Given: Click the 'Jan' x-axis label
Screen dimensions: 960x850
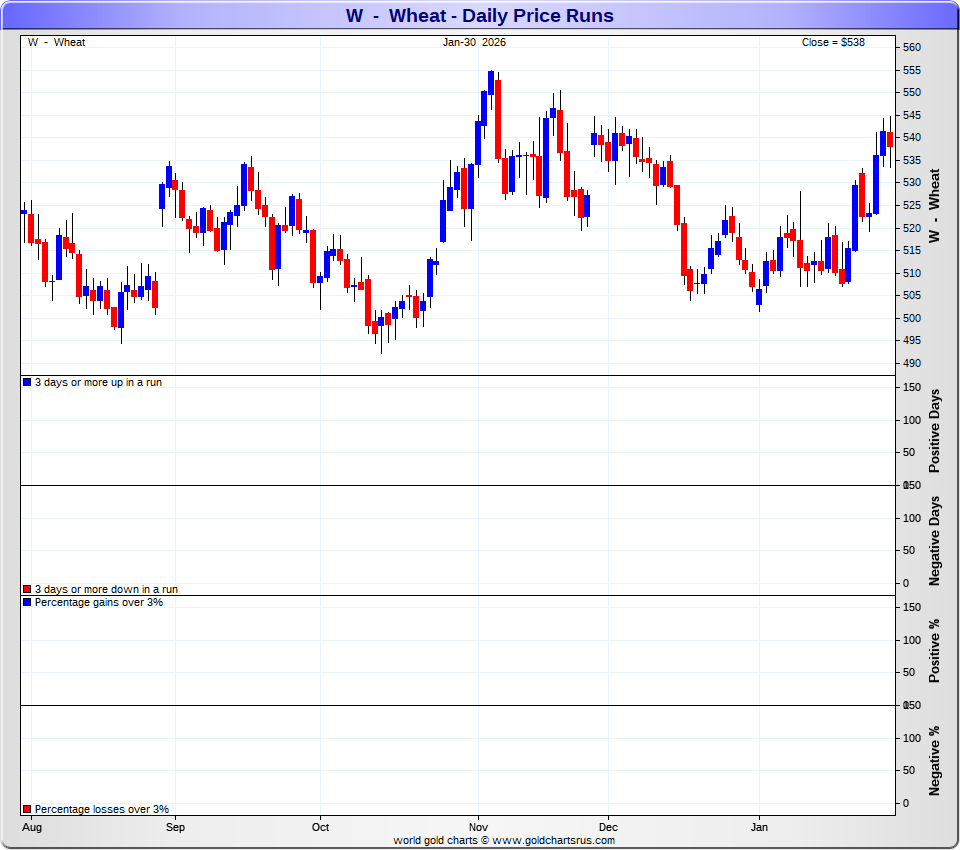Looking at the screenshot, I should click(x=759, y=827).
